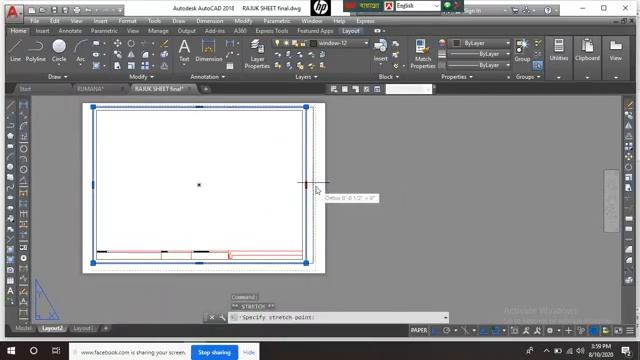The width and height of the screenshot is (640, 360).
Task: Click the Text tool in Annotation panel
Action: pyautogui.click(x=184, y=51)
